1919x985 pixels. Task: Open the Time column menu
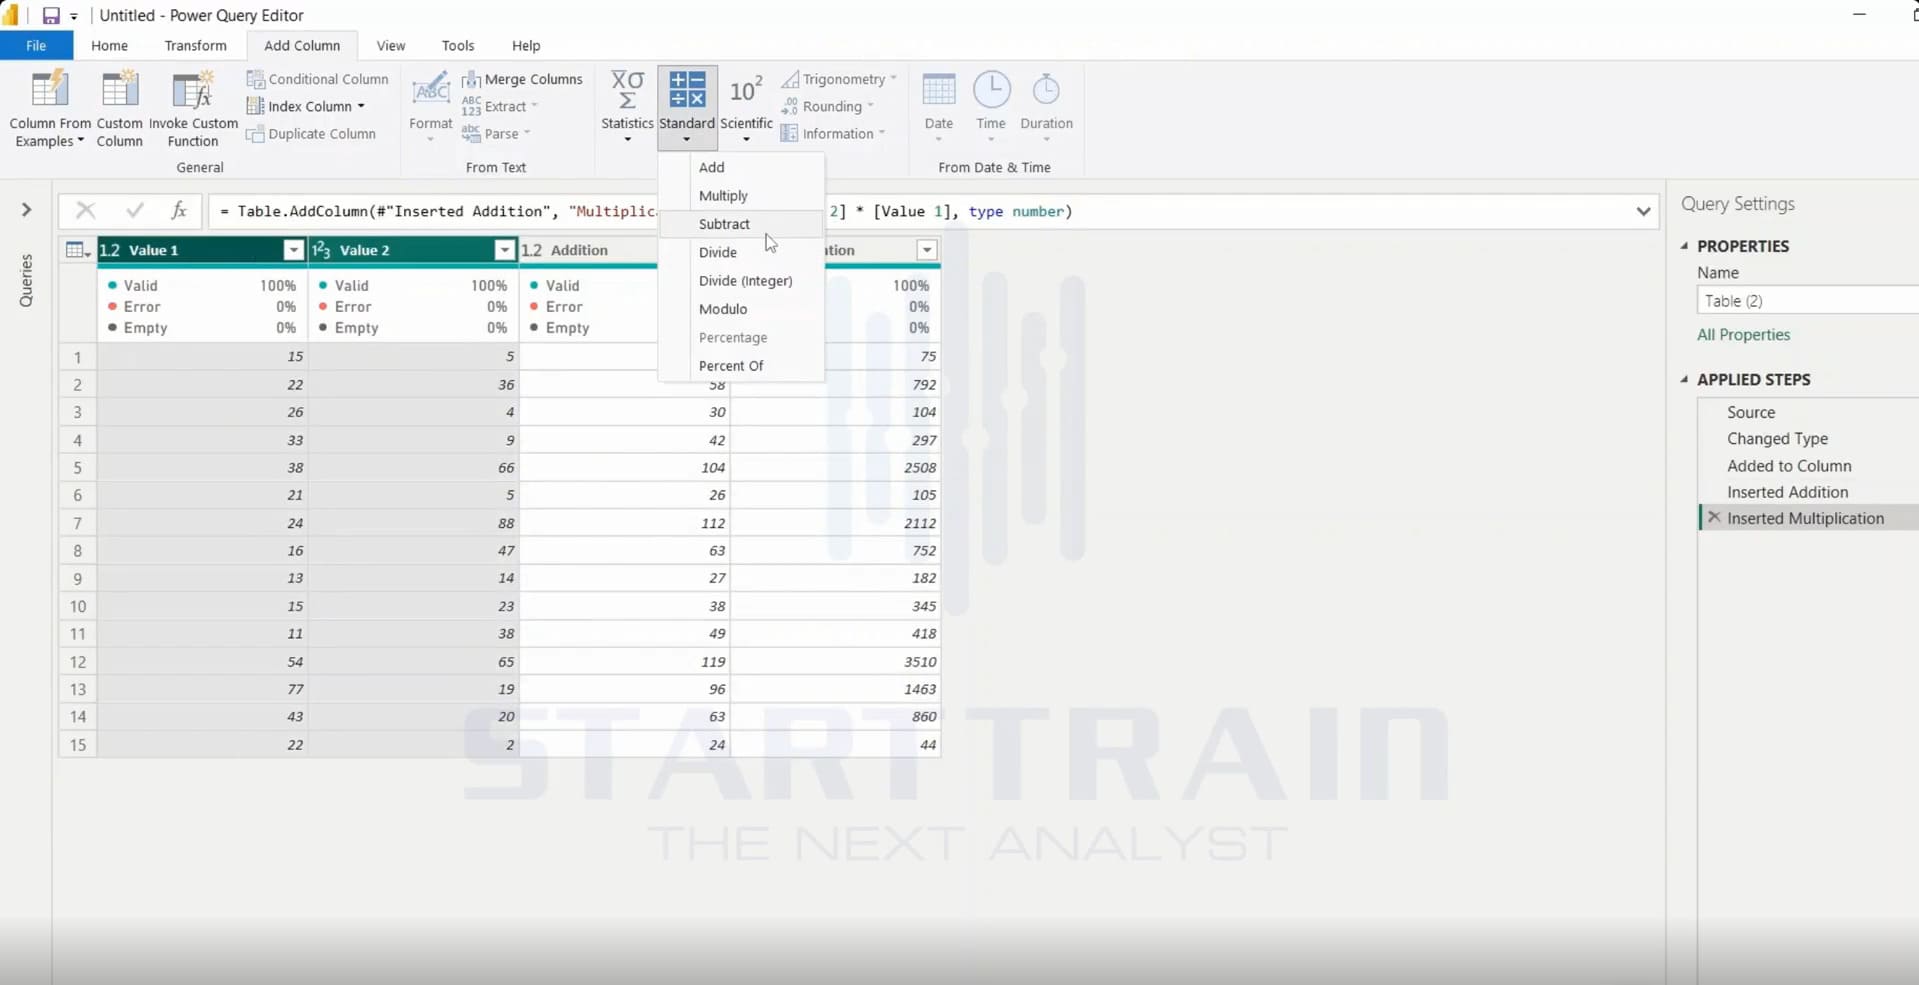click(x=991, y=107)
